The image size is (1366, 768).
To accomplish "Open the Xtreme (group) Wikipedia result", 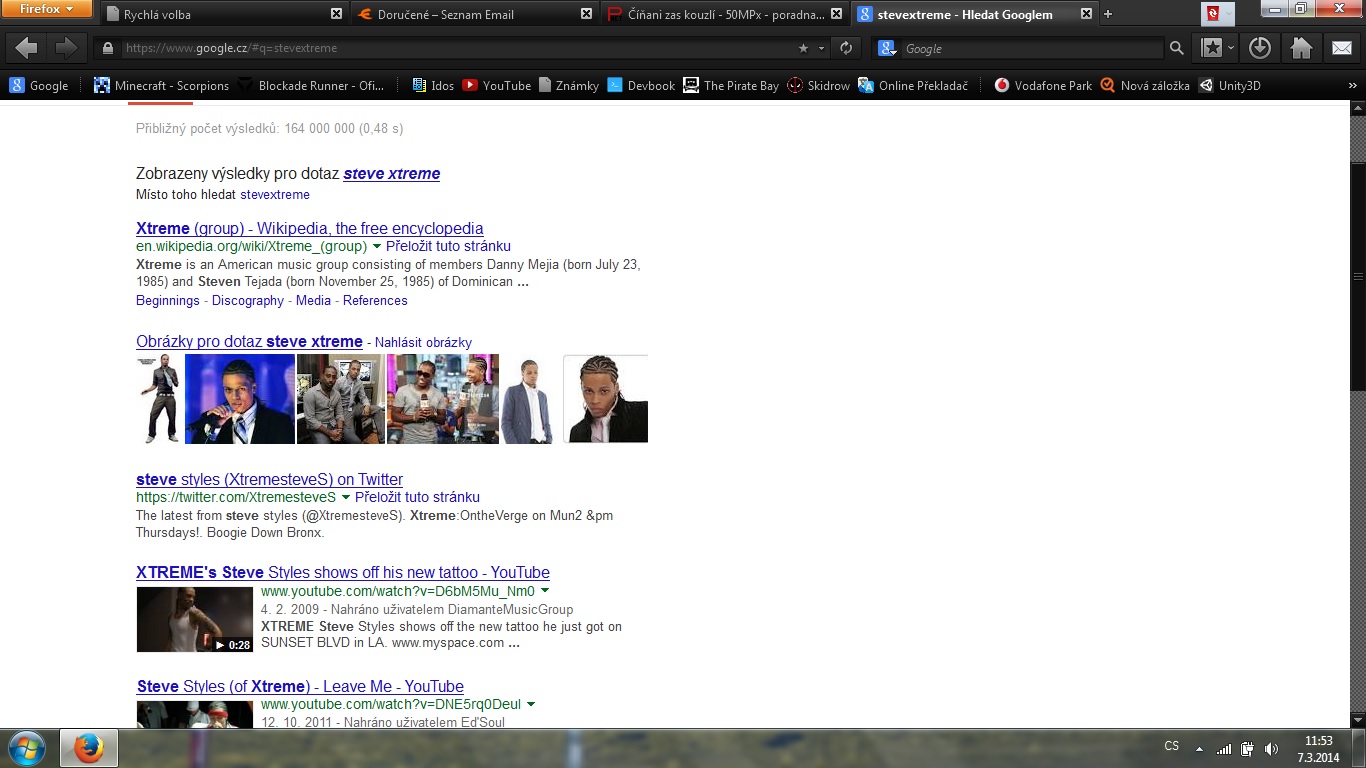I will tap(310, 228).
